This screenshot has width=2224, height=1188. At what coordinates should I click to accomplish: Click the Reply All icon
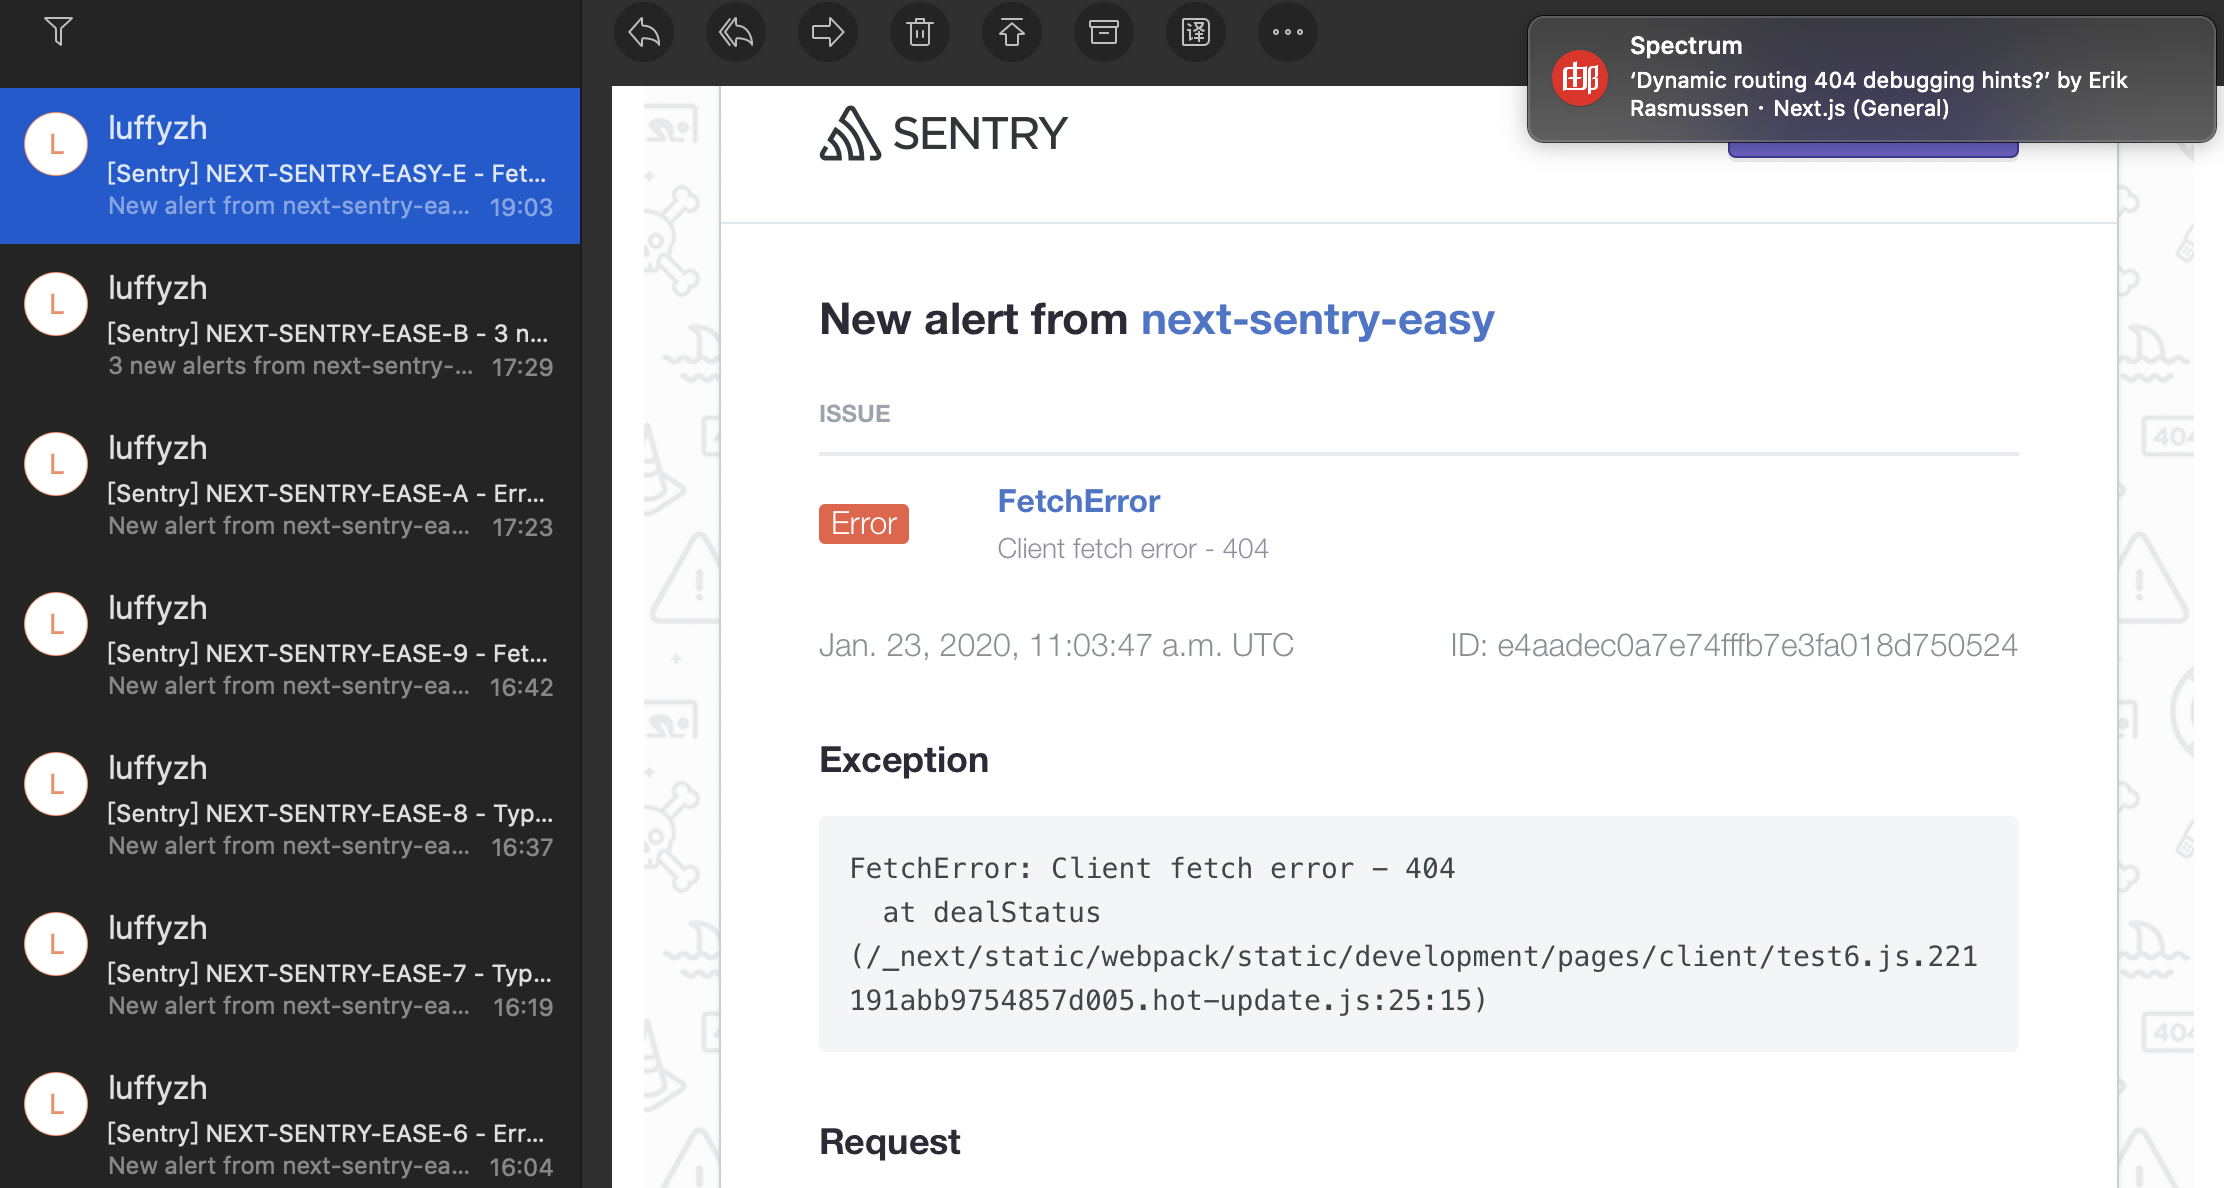pyautogui.click(x=736, y=33)
